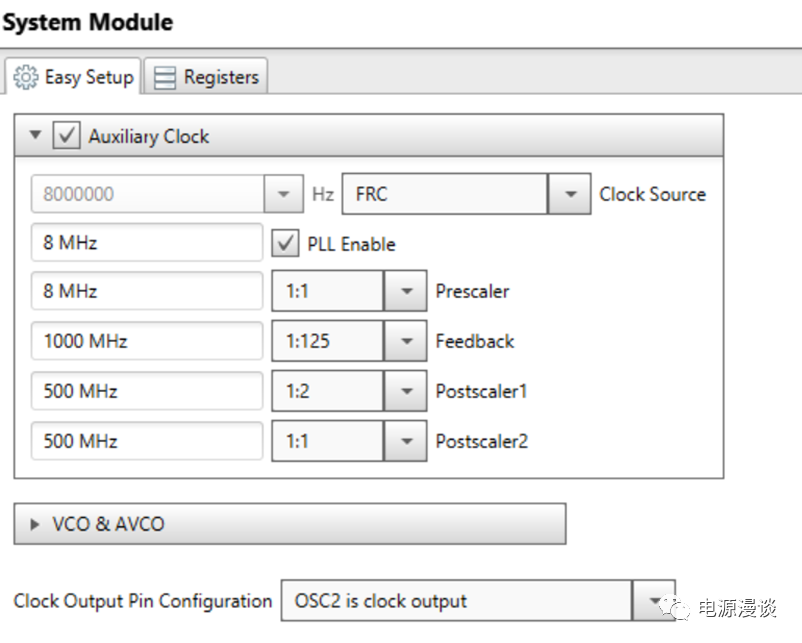Click the 500 MHz Postscaler1 frequency field
Screen dimensions: 802x643
click(146, 391)
